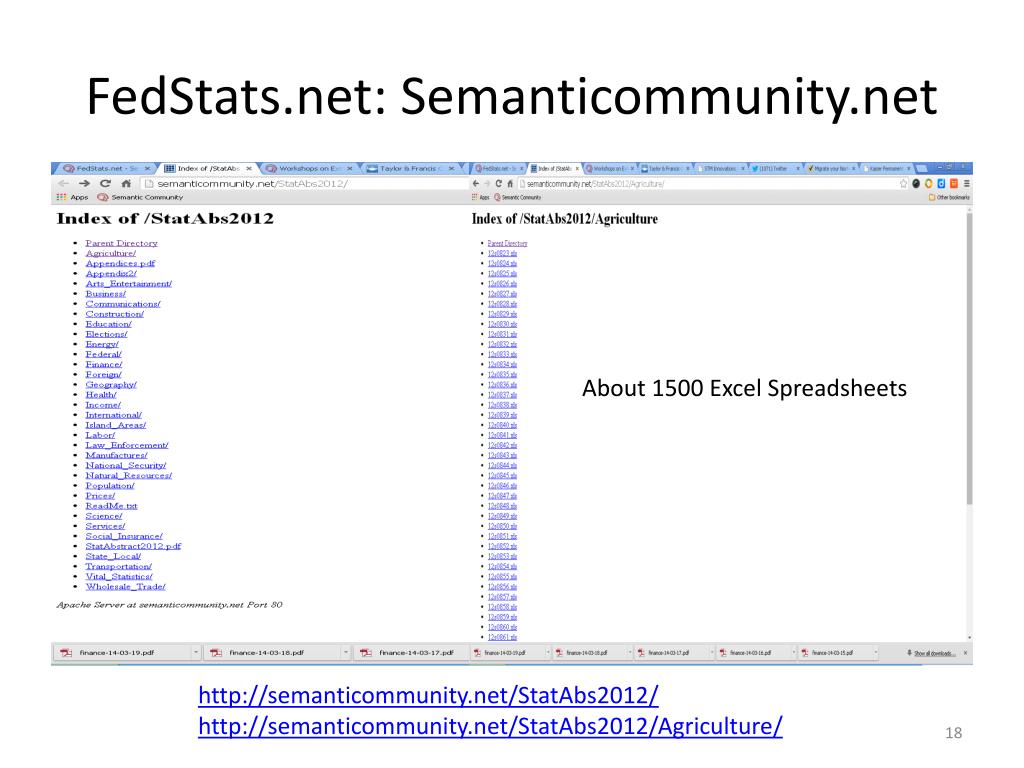
Task: Click Show all downloads link
Action: [x=934, y=653]
